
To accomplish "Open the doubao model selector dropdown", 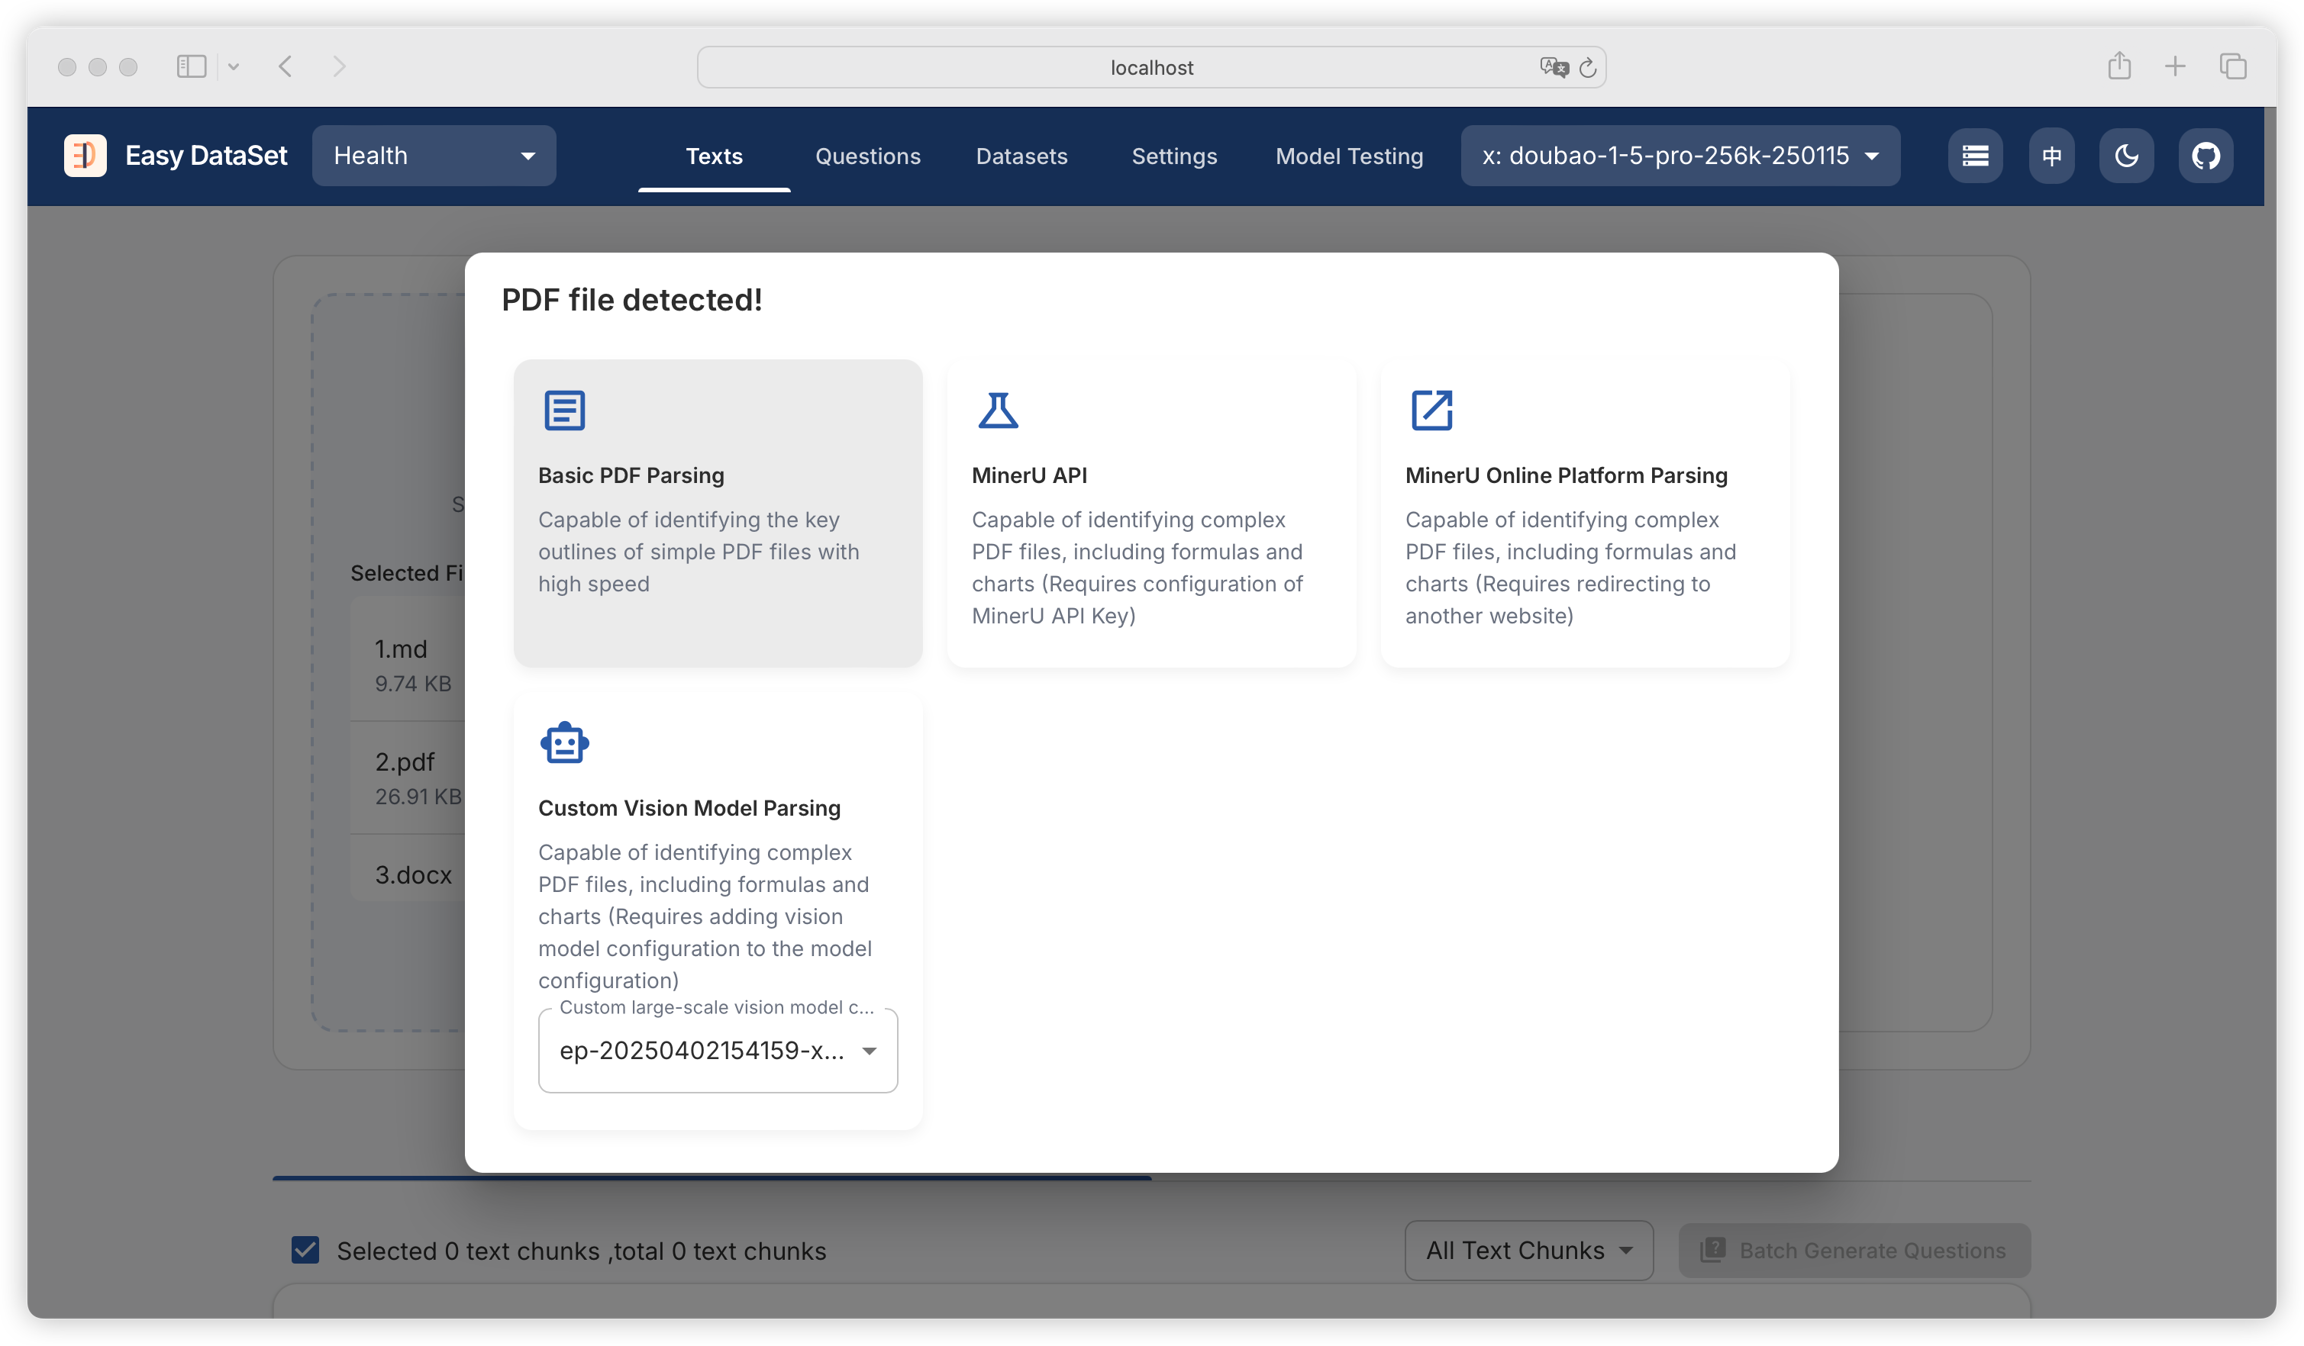I will (x=1679, y=156).
